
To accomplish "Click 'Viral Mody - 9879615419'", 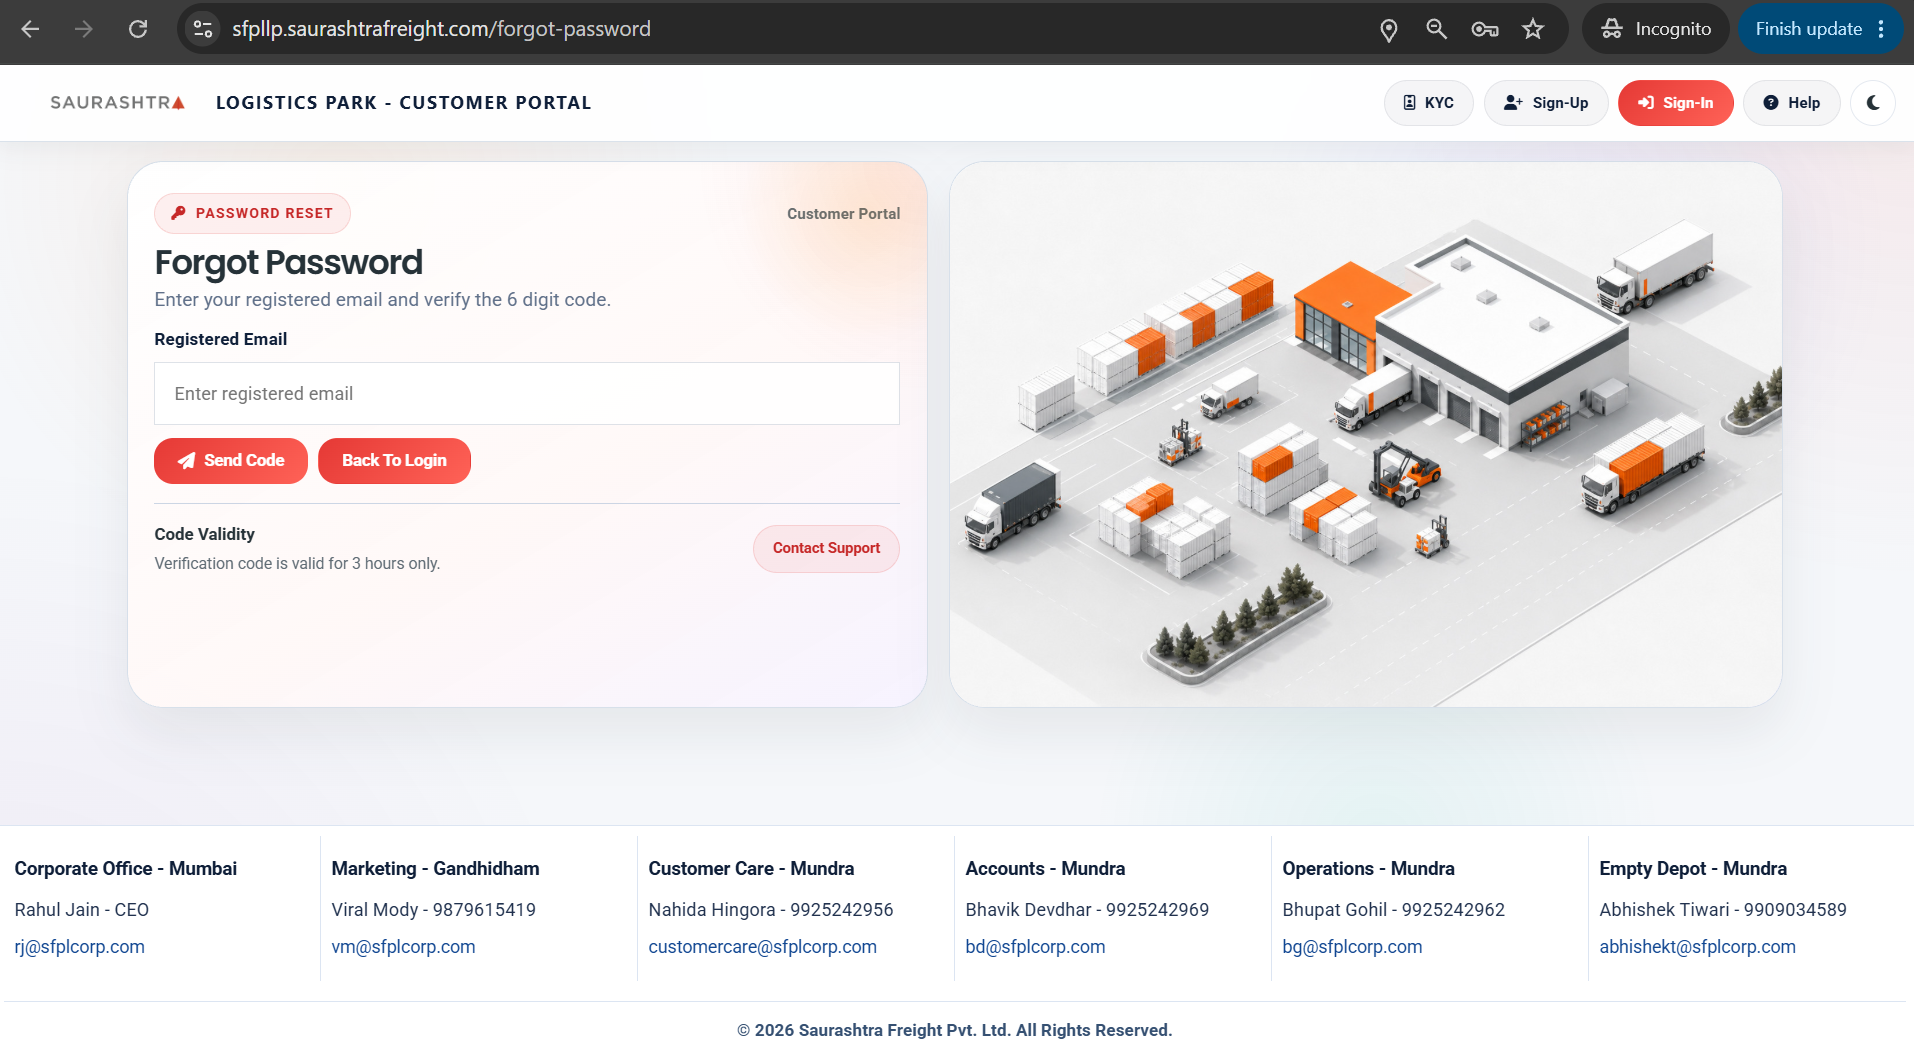I will point(434,910).
